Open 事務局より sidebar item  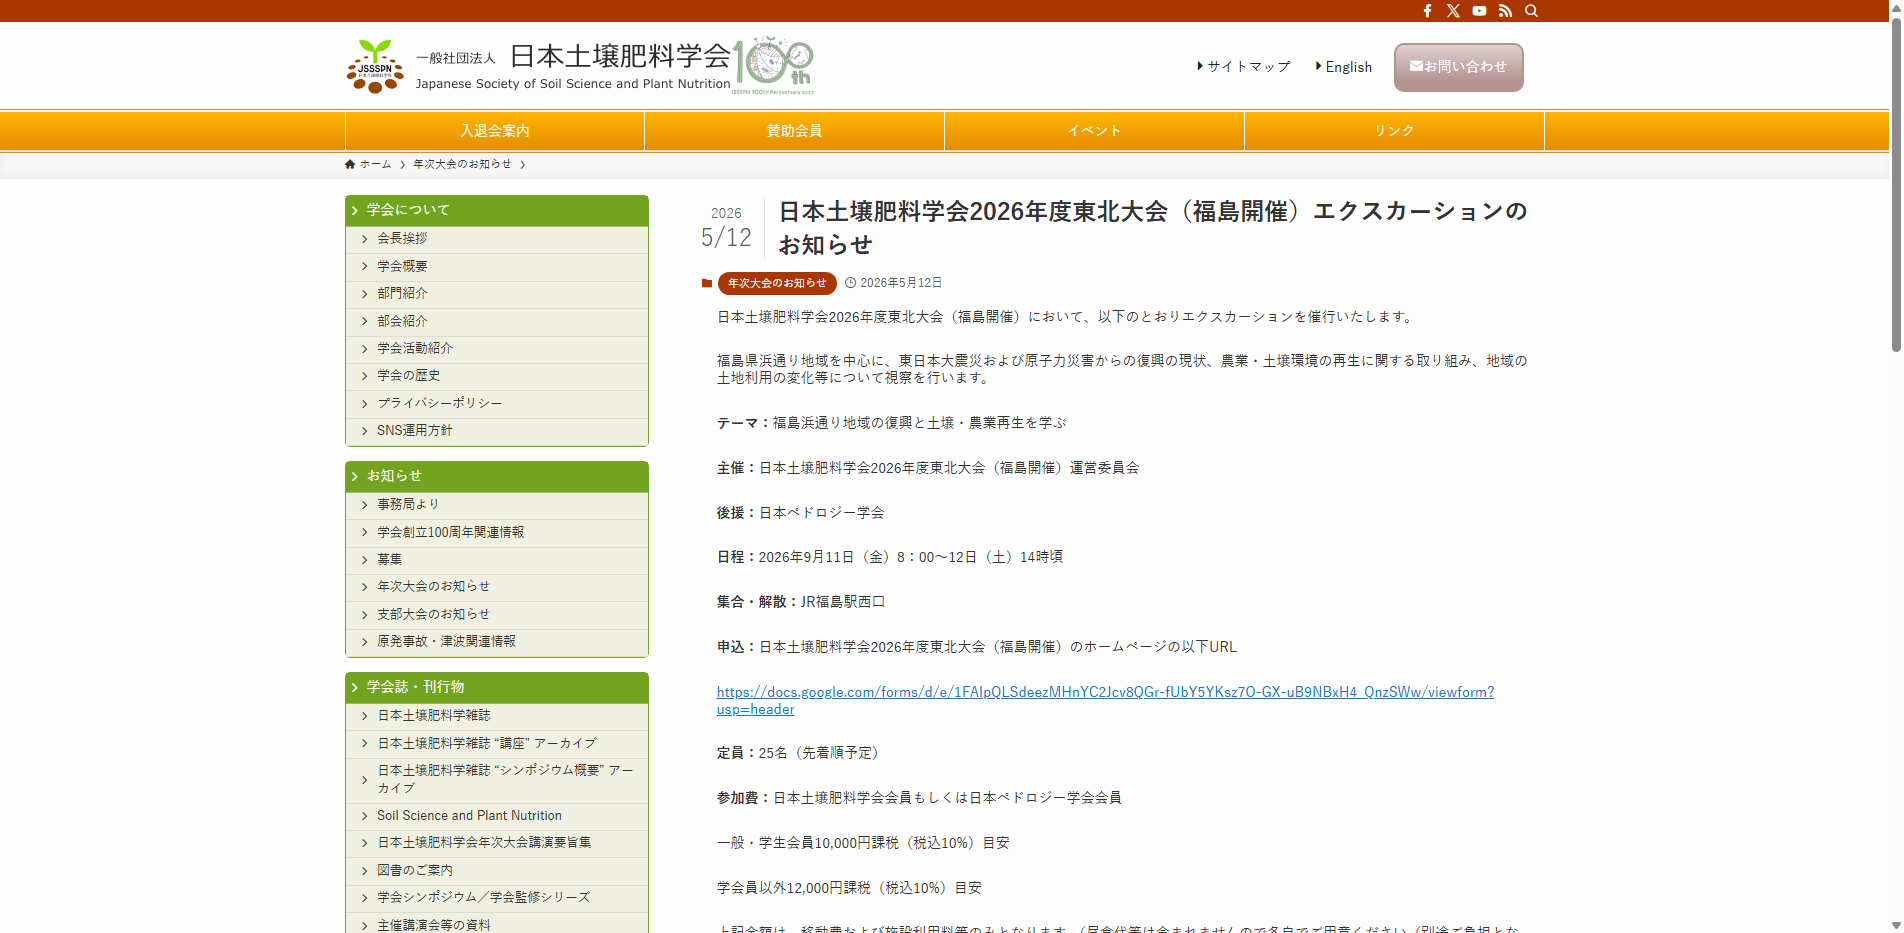click(497, 505)
